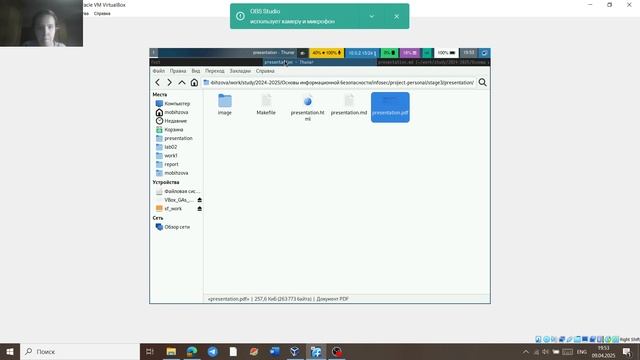The height and width of the screenshot is (360, 640).
Task: Click the clock block in the VM status bar
Action: coord(469,53)
